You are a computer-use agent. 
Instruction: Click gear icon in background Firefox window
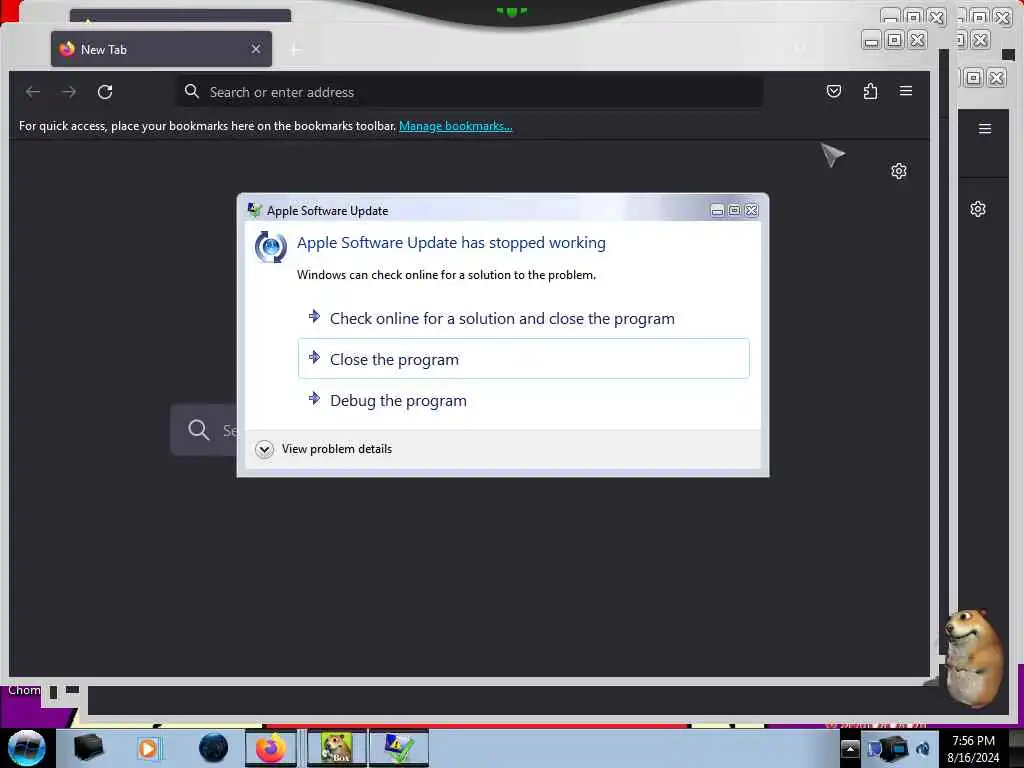[x=978, y=209]
